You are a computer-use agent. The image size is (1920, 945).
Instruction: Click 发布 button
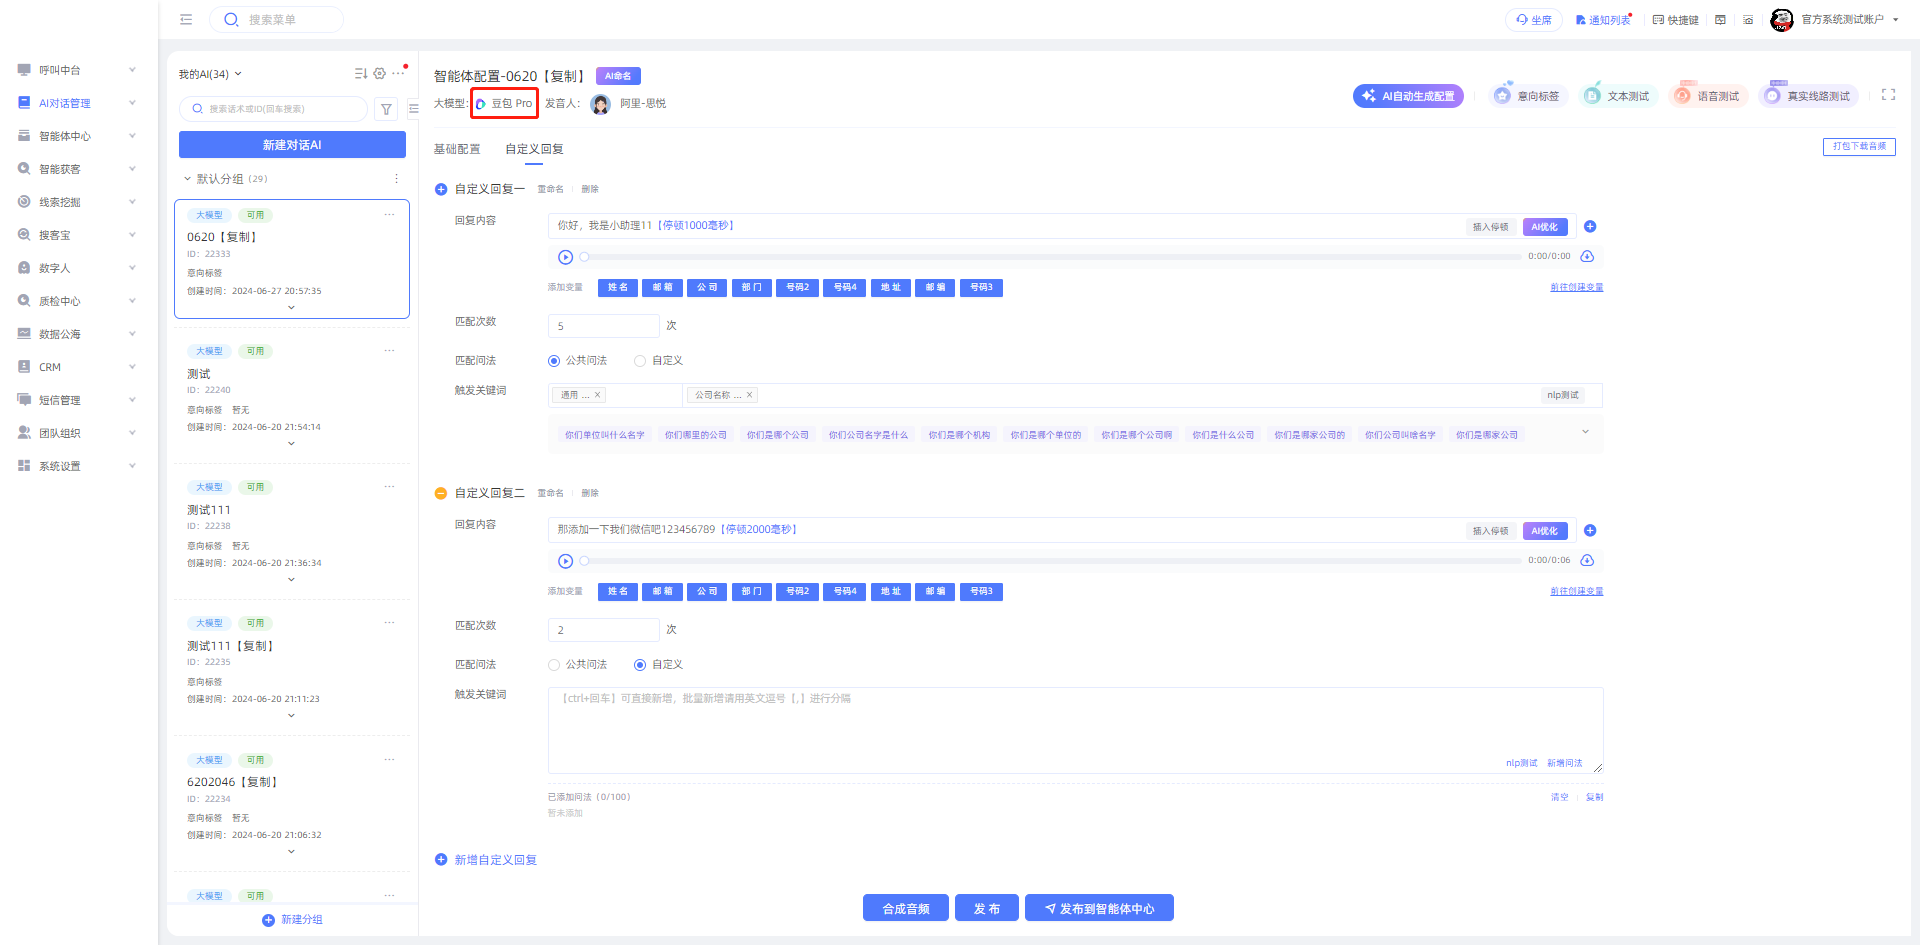tap(987, 908)
